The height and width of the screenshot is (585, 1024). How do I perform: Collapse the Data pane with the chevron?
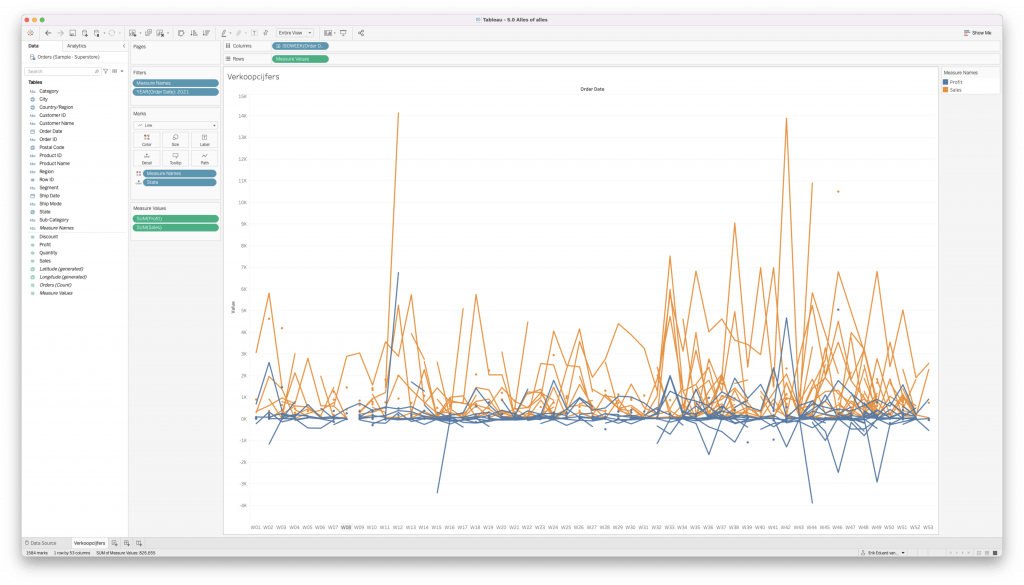[123, 46]
